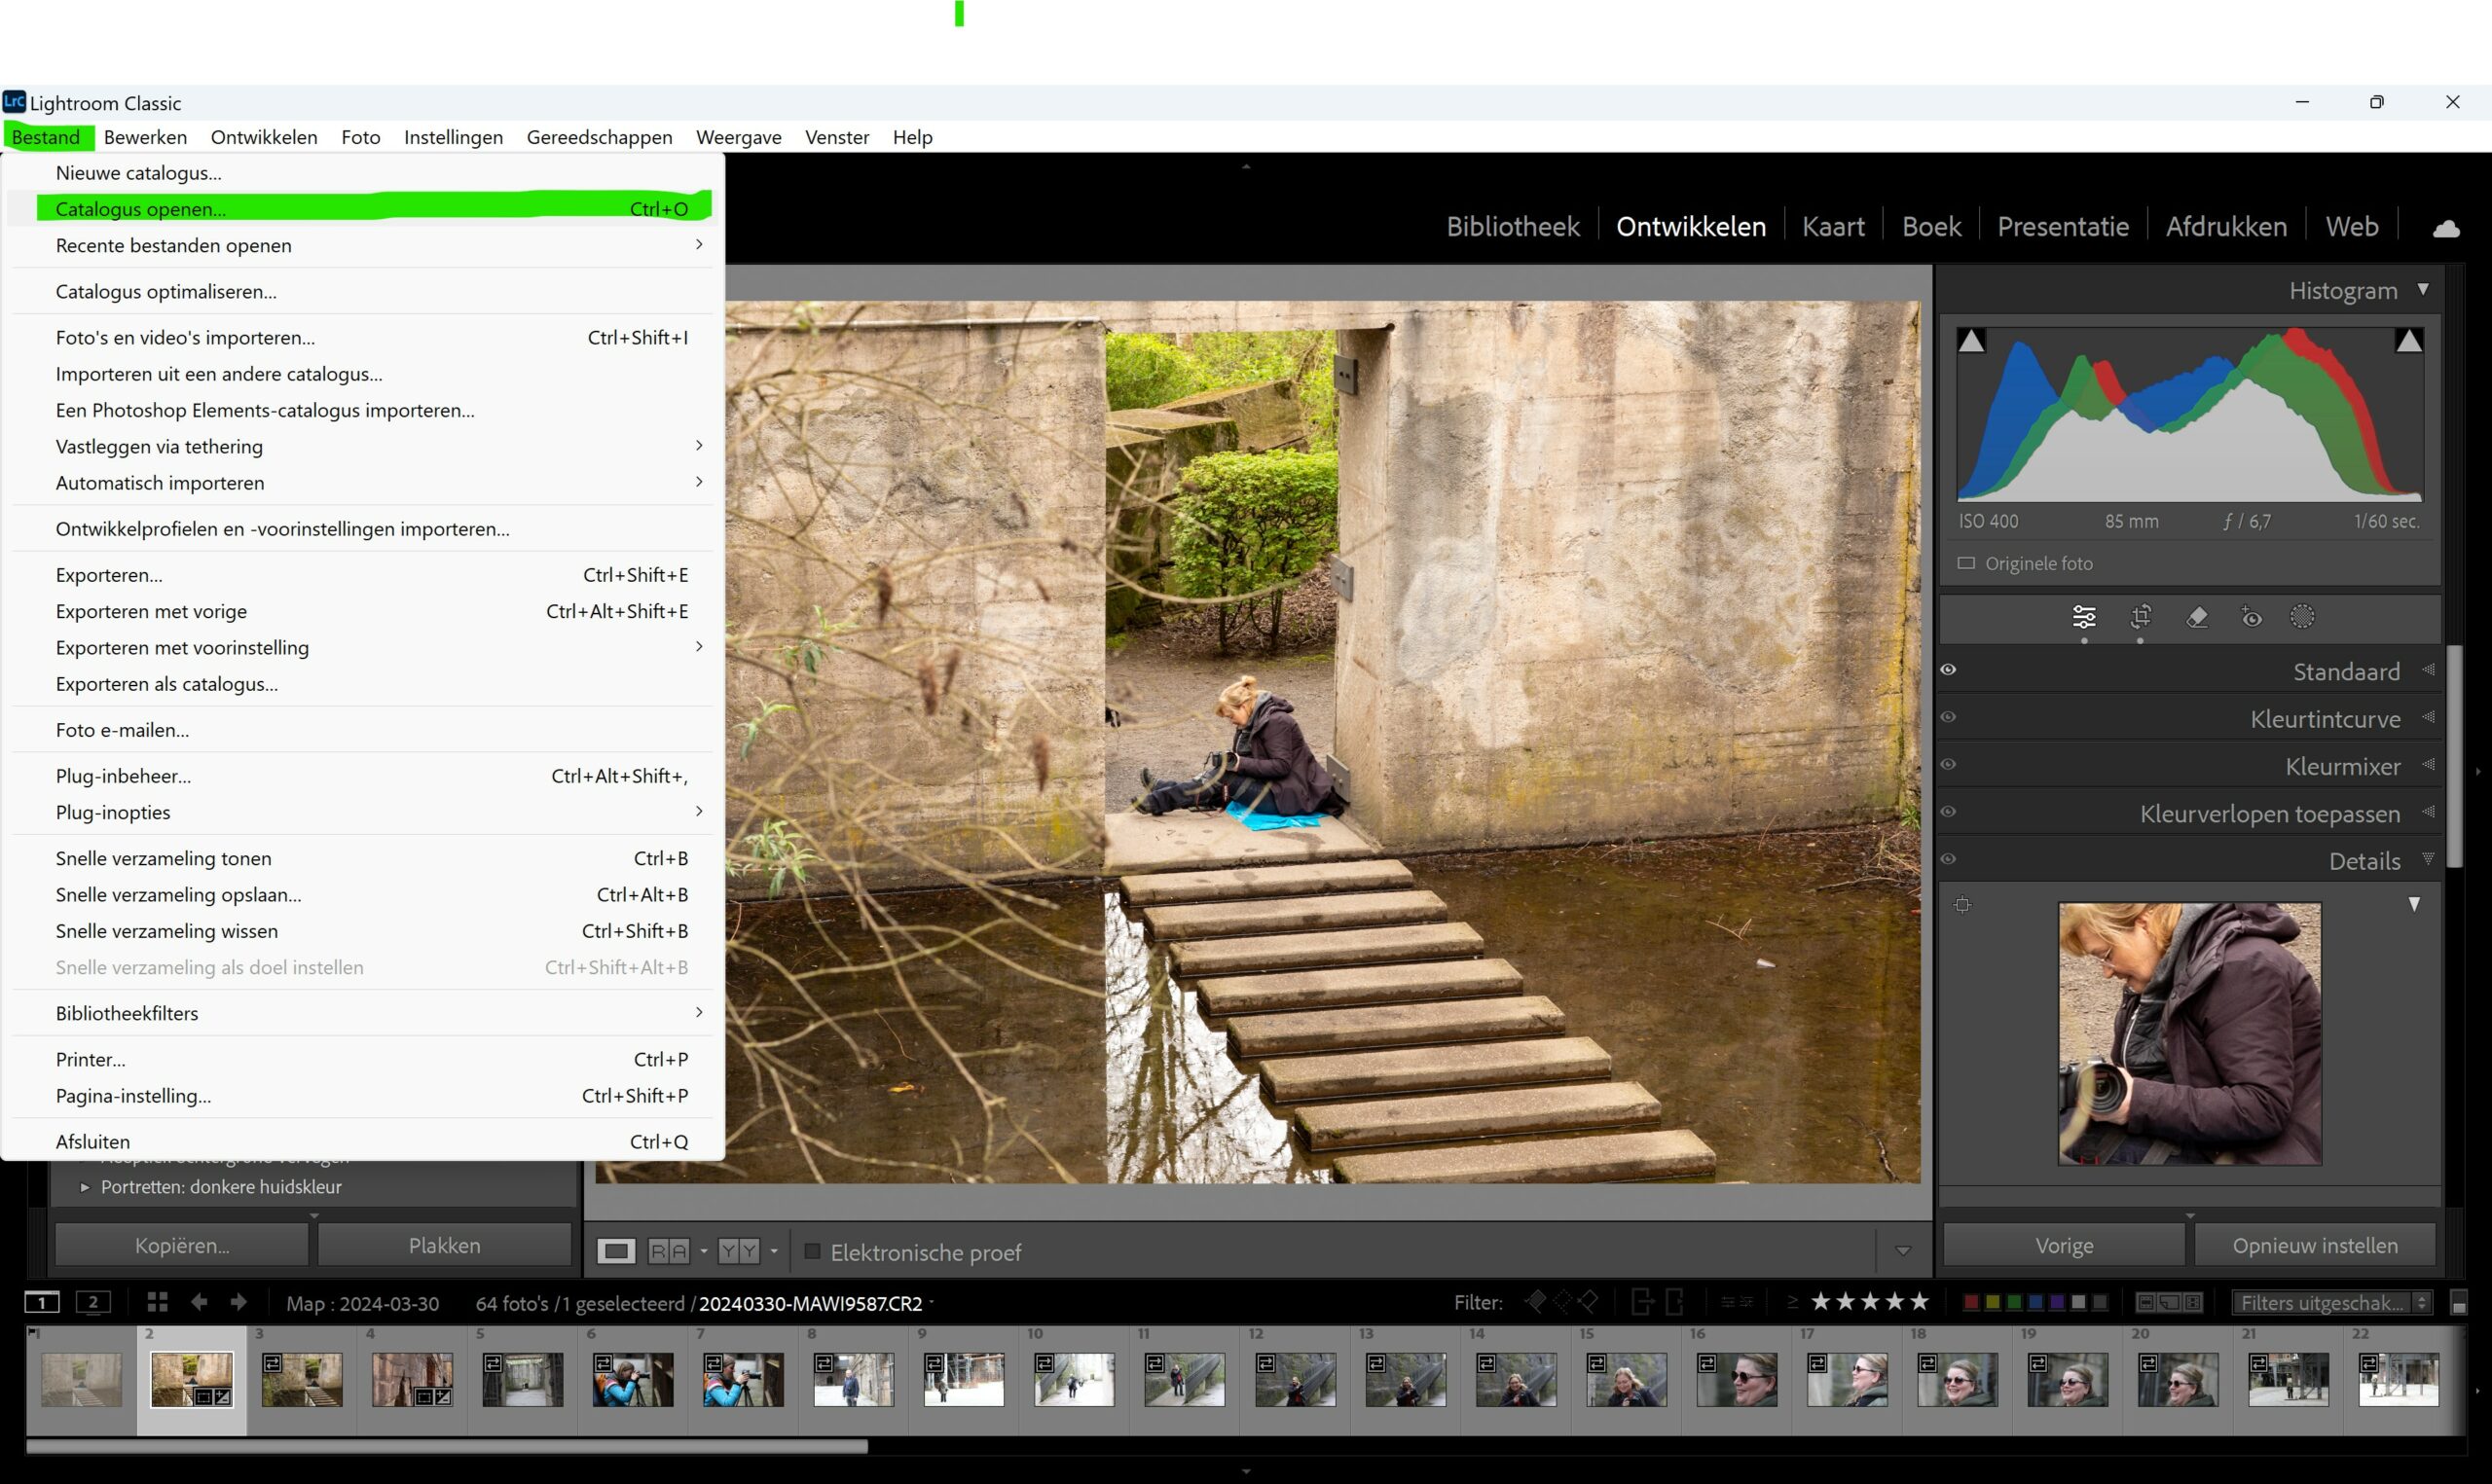Collapse the detail preview with white triangle

pos(2414,904)
